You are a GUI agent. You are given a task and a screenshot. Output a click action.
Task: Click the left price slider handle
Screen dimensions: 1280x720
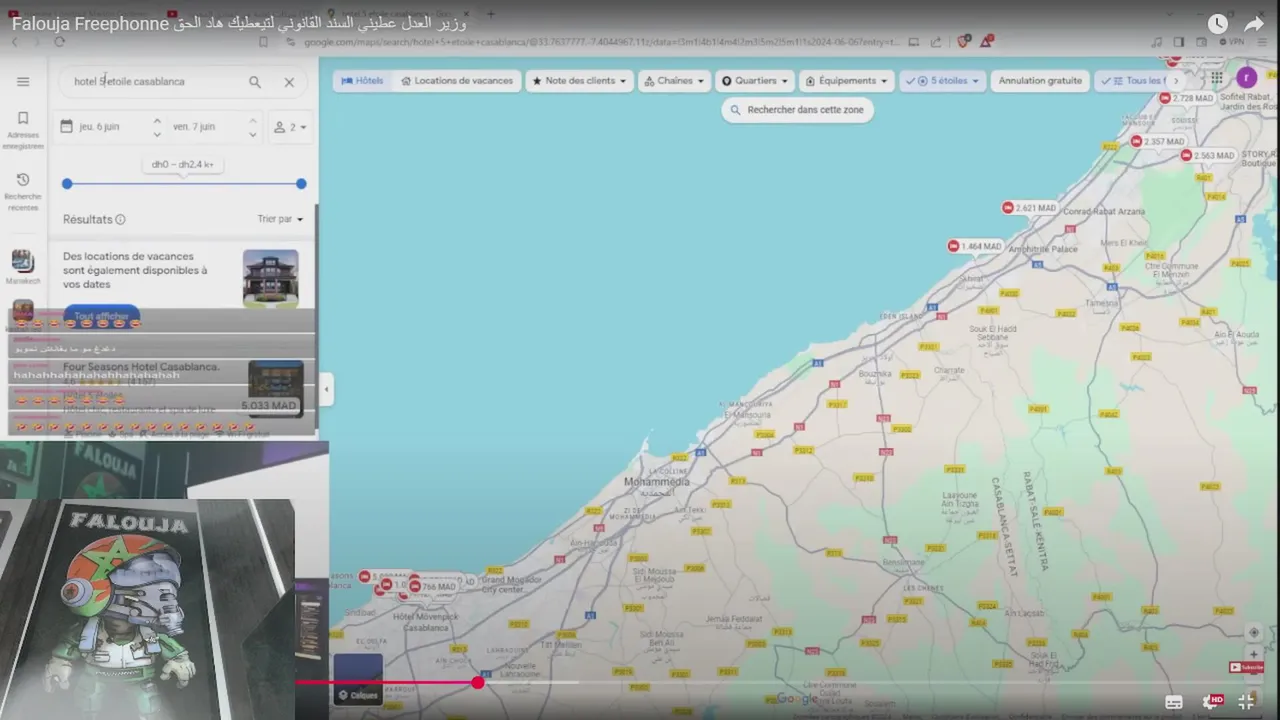tap(67, 184)
